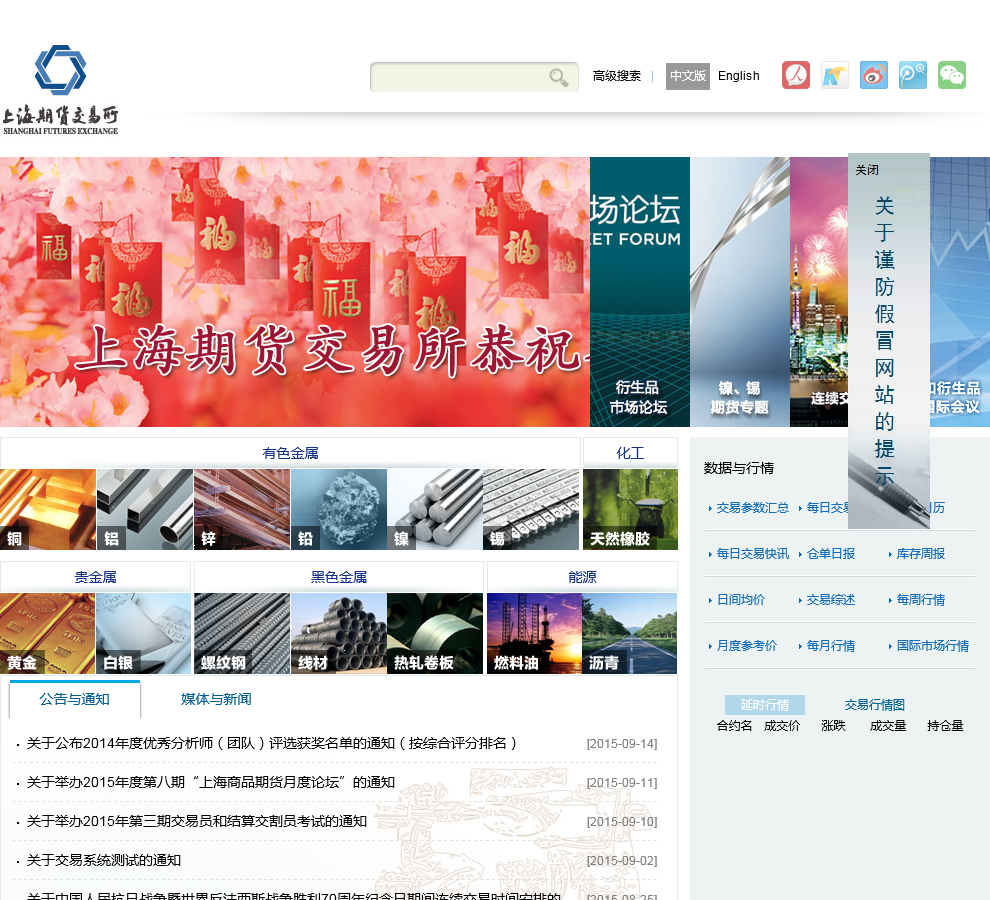
Task: Open the Tencent Weibo blue icon
Action: pyautogui.click(x=913, y=75)
